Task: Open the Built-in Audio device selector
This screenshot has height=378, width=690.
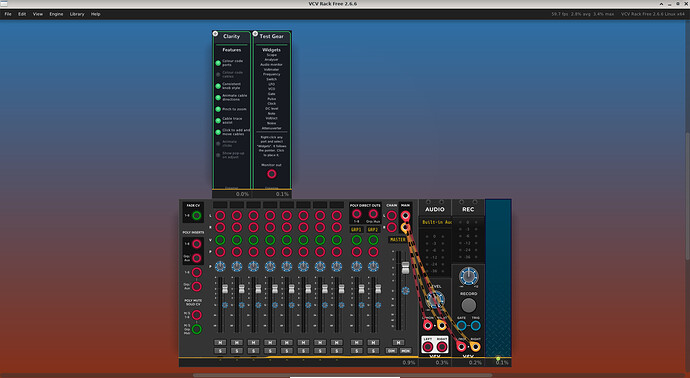Action: coord(436,223)
